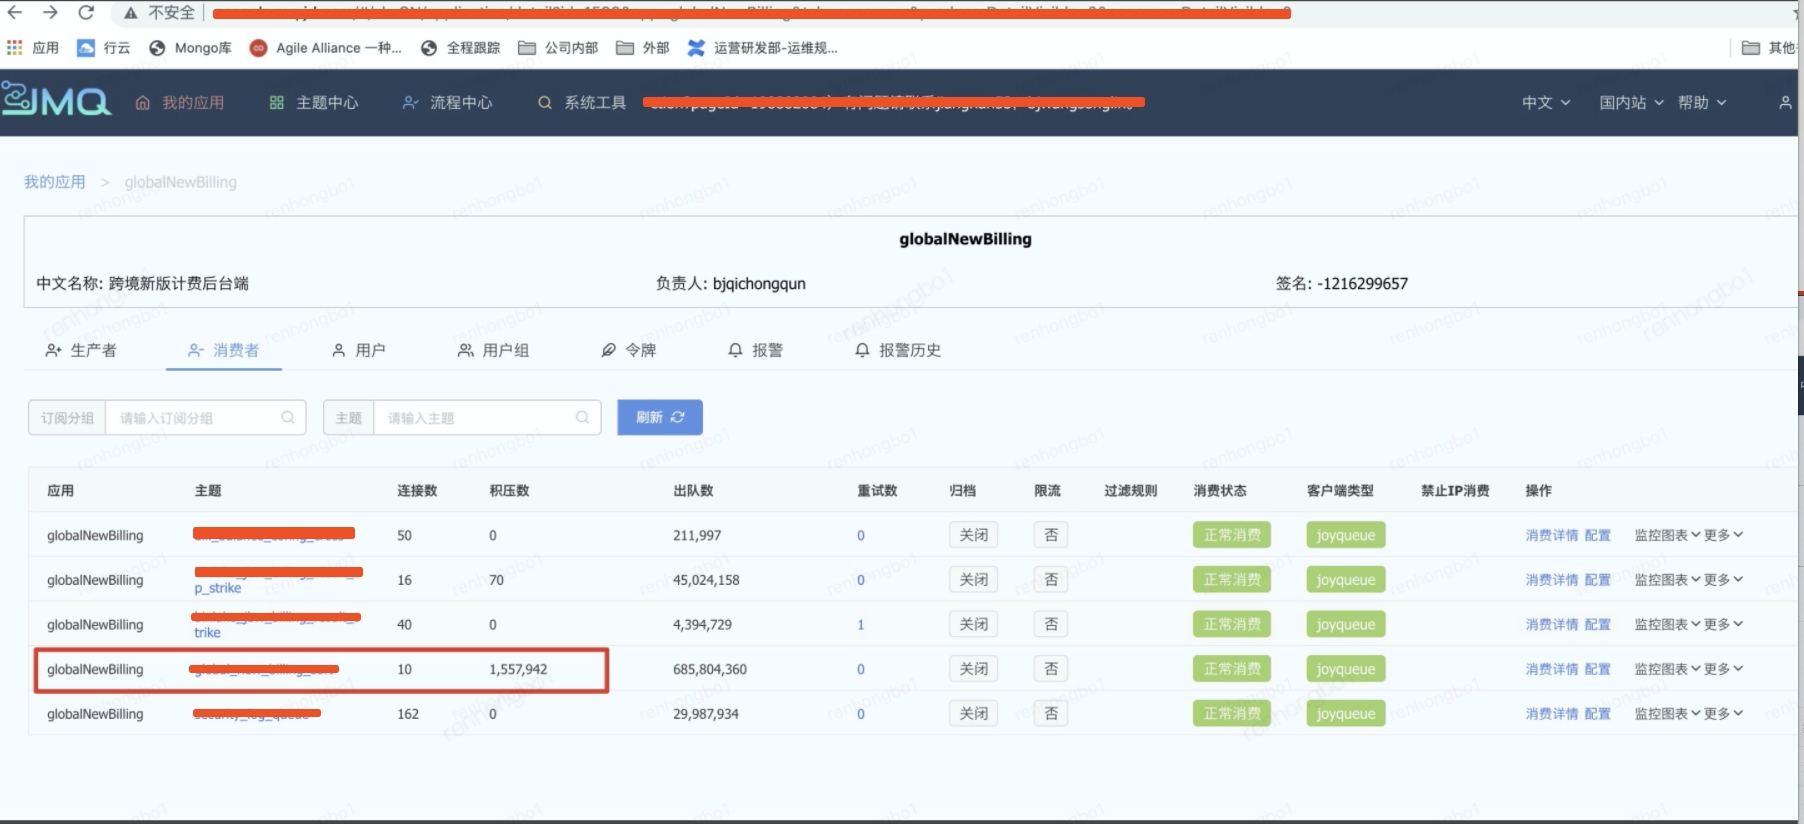This screenshot has height=824, width=1804.
Task: Open the 其他 bookmarks folder
Action: click(x=1768, y=48)
